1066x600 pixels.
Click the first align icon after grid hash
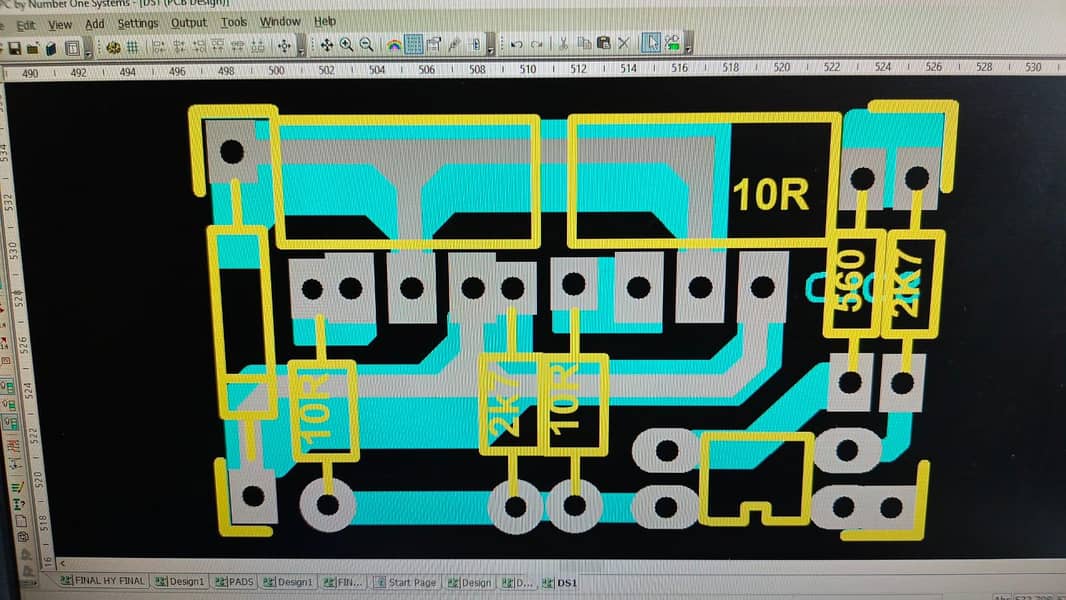click(x=158, y=47)
